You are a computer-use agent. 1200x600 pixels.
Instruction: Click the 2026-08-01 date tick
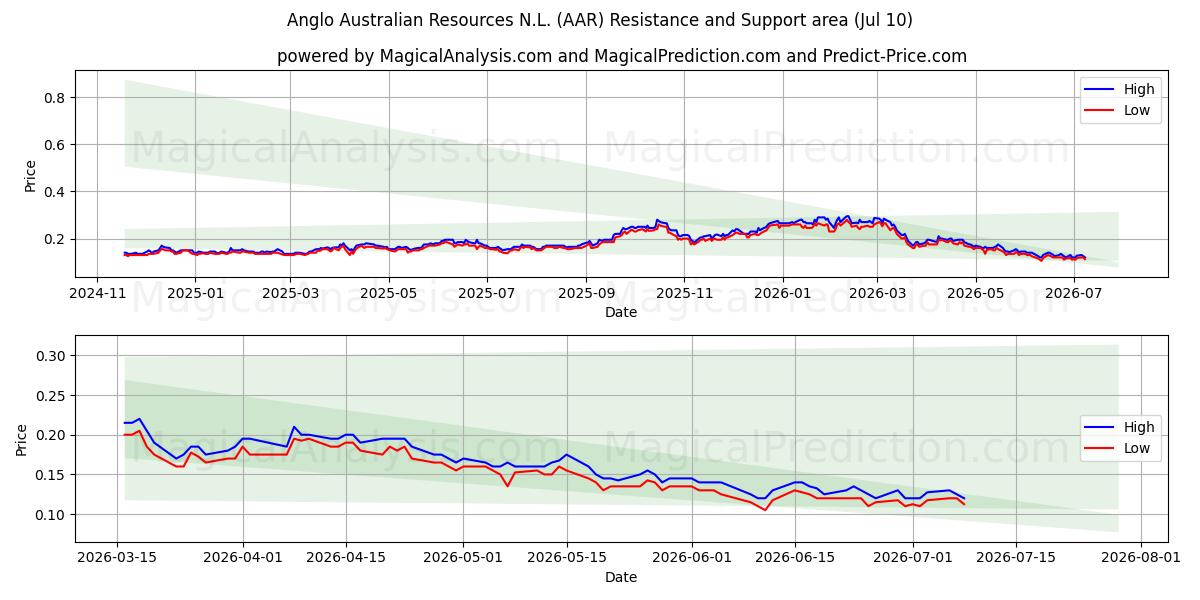[1141, 557]
